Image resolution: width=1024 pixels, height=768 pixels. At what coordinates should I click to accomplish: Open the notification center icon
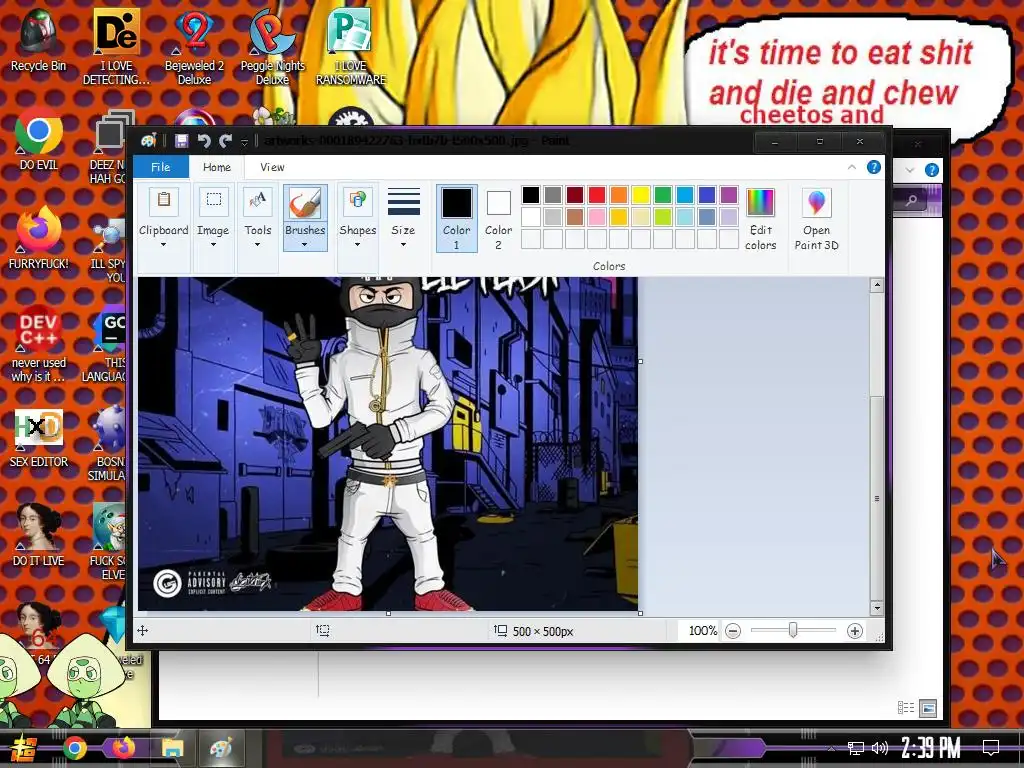tap(991, 747)
